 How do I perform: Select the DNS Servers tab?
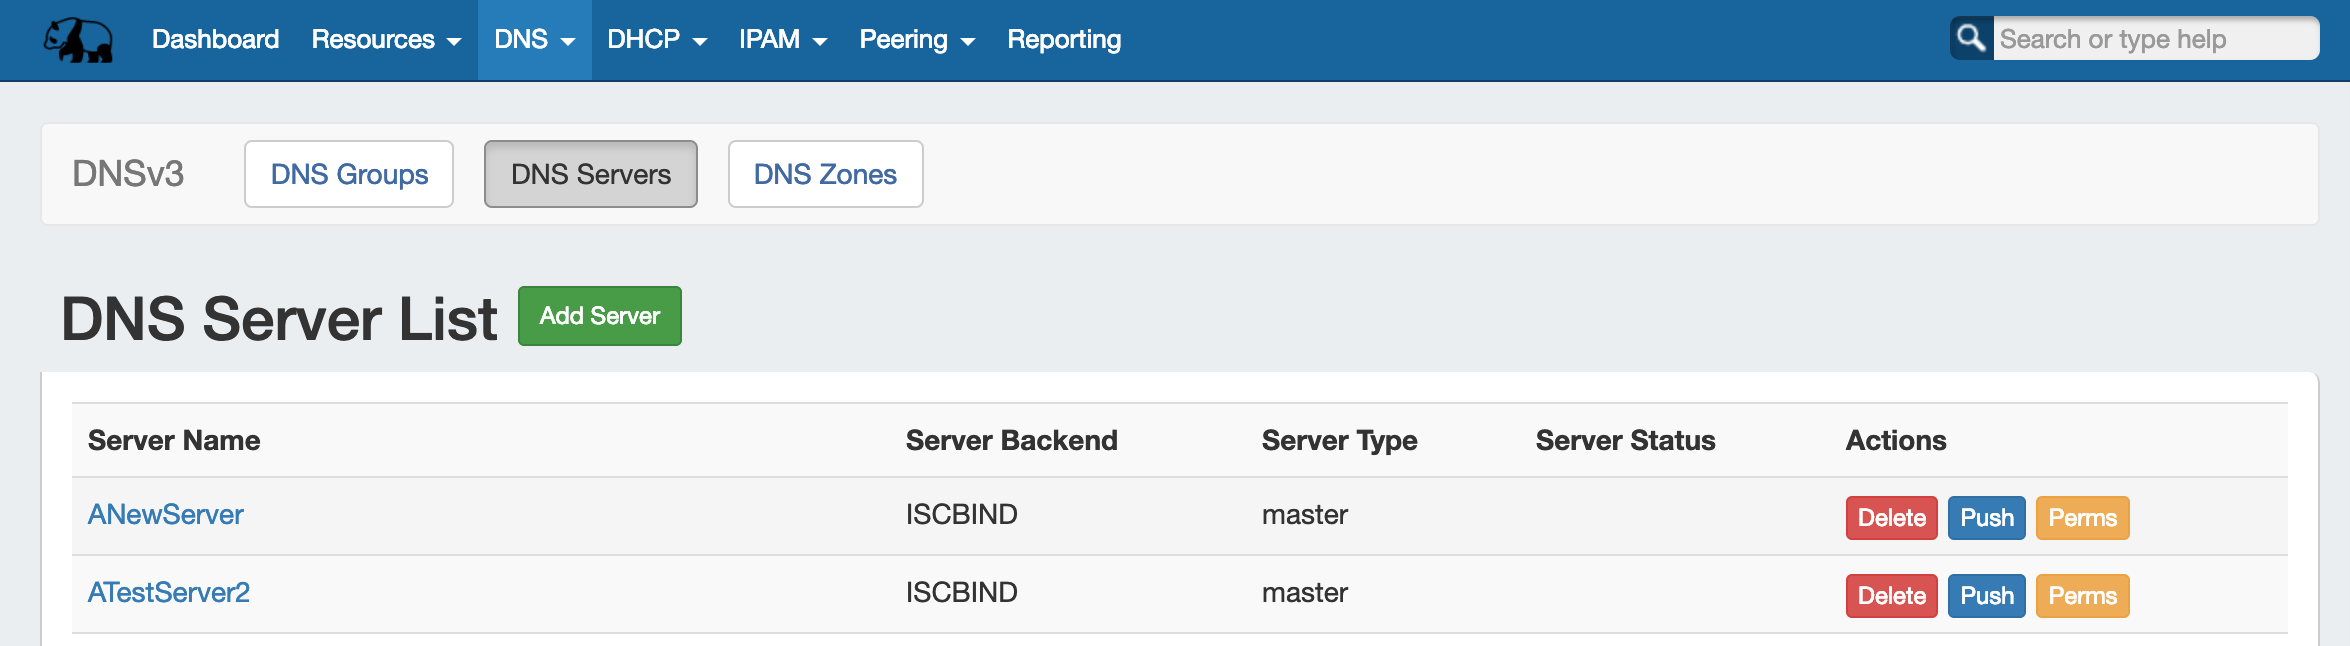point(590,174)
